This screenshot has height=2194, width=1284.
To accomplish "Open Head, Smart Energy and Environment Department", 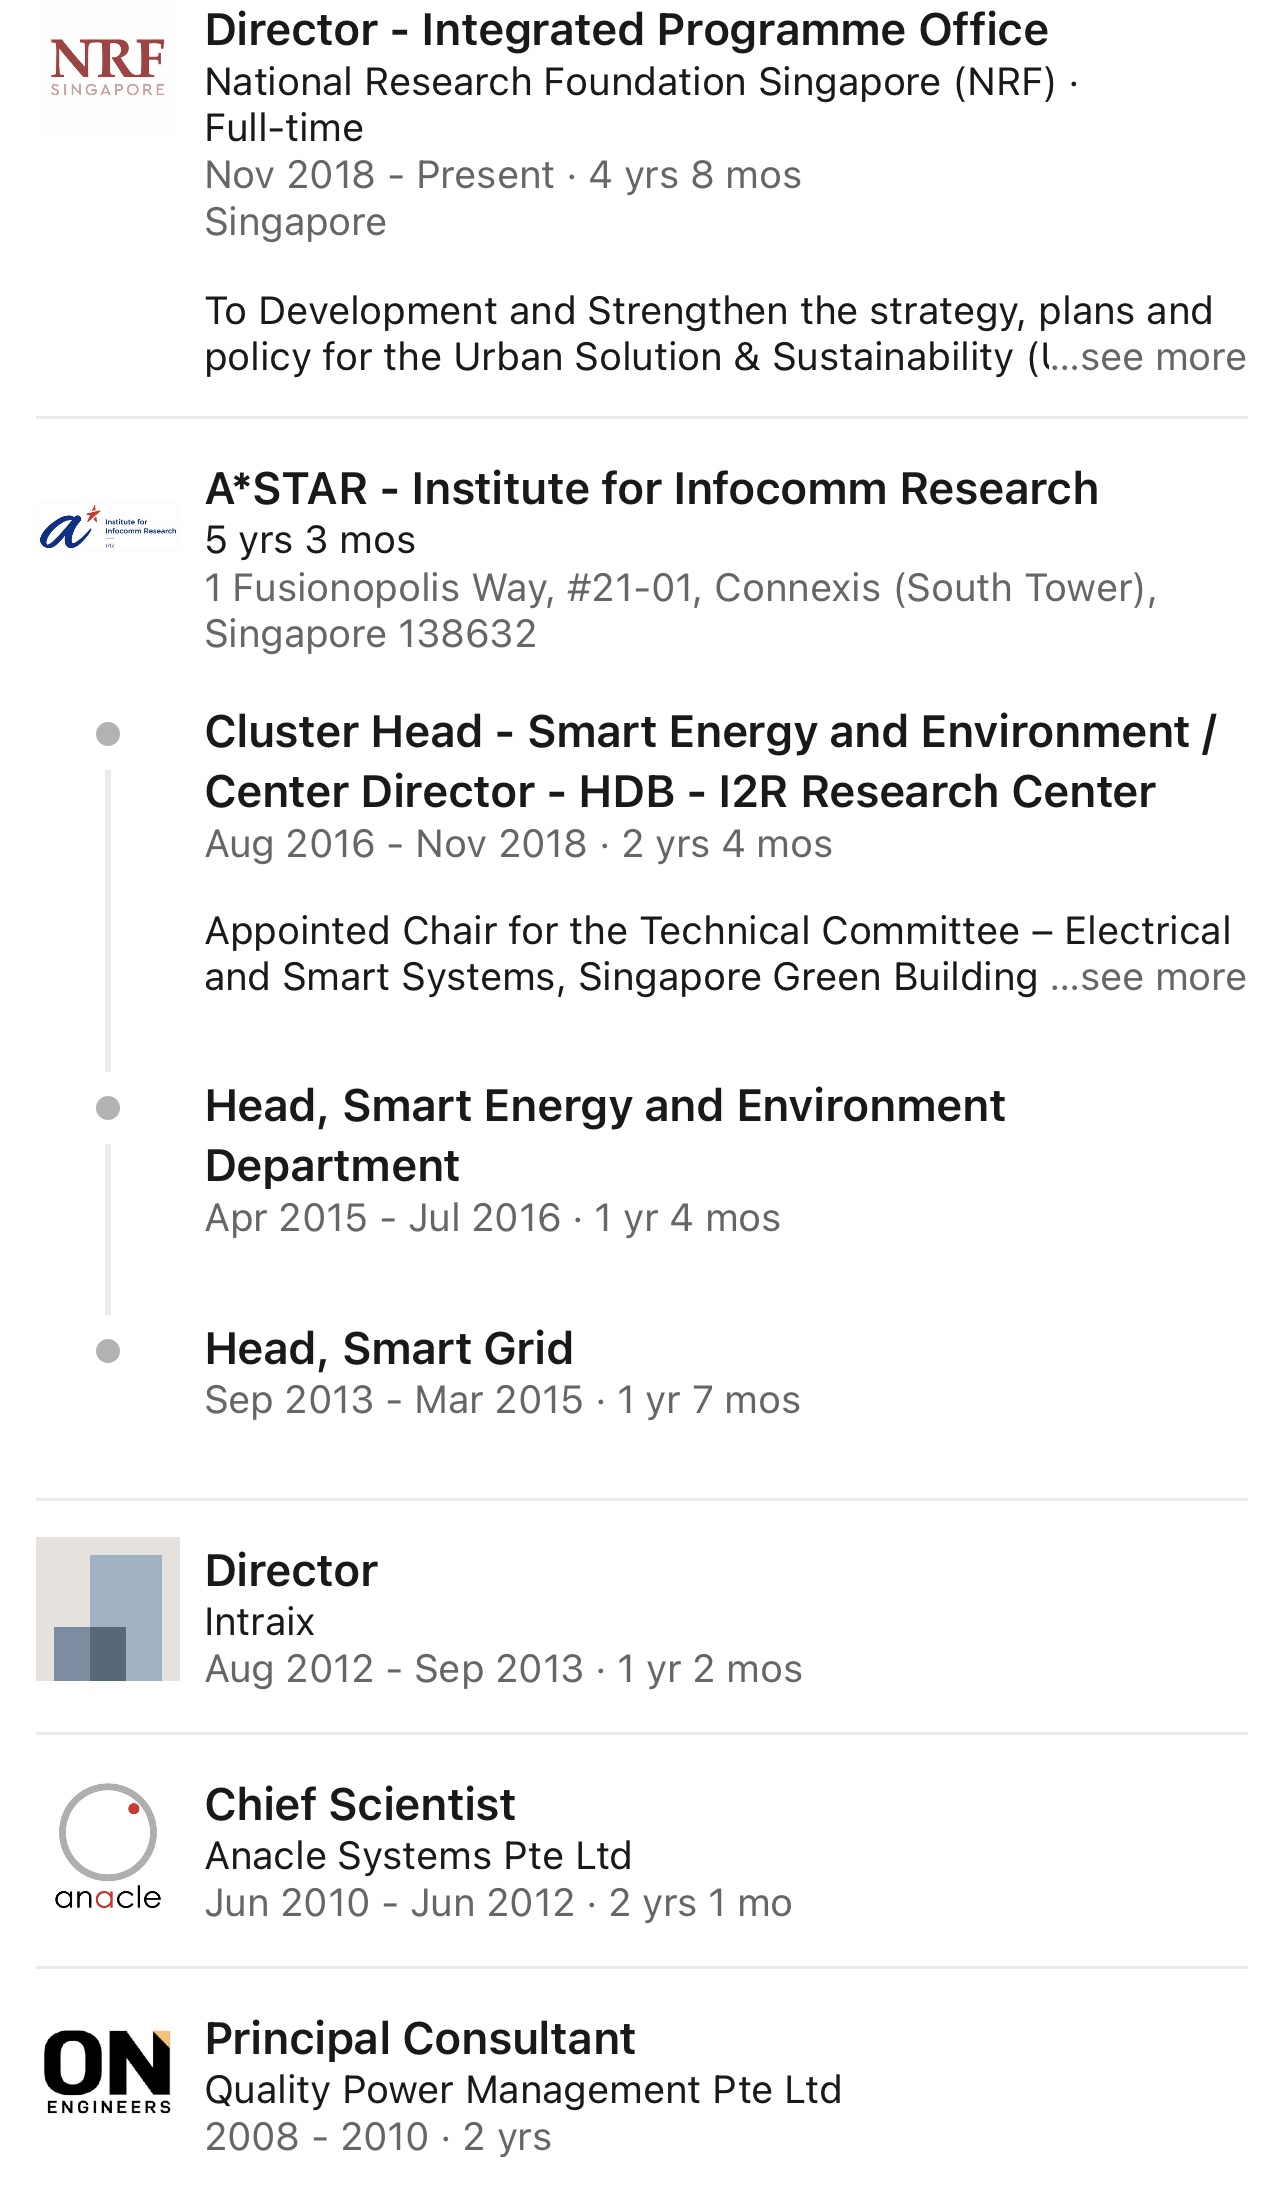I will pos(605,1136).
